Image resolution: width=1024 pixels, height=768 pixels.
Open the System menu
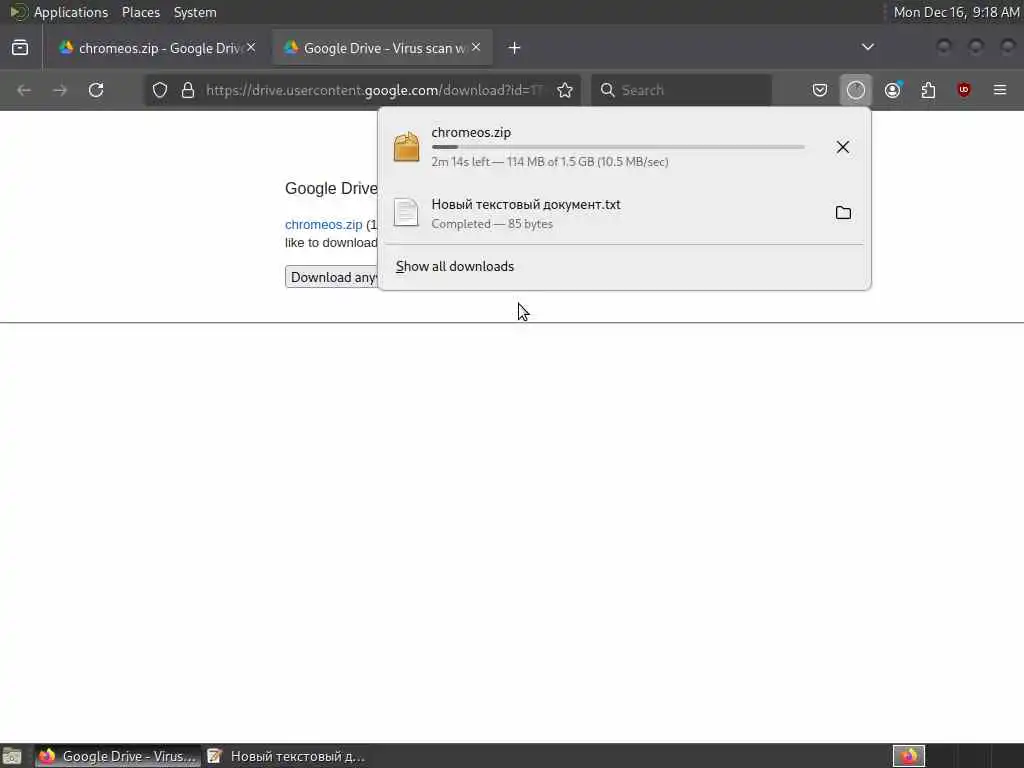(x=195, y=12)
